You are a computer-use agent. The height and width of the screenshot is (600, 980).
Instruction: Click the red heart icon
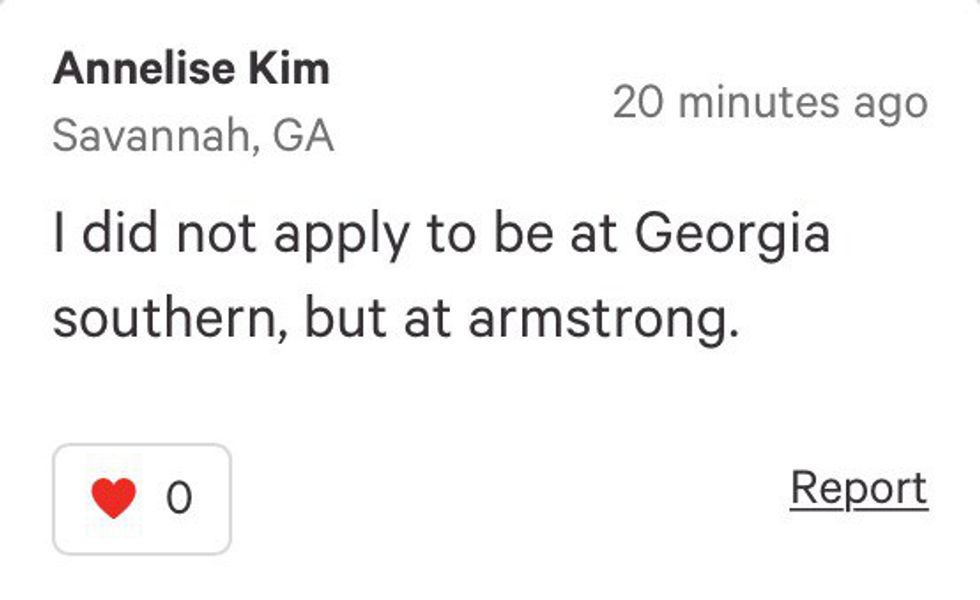point(114,497)
